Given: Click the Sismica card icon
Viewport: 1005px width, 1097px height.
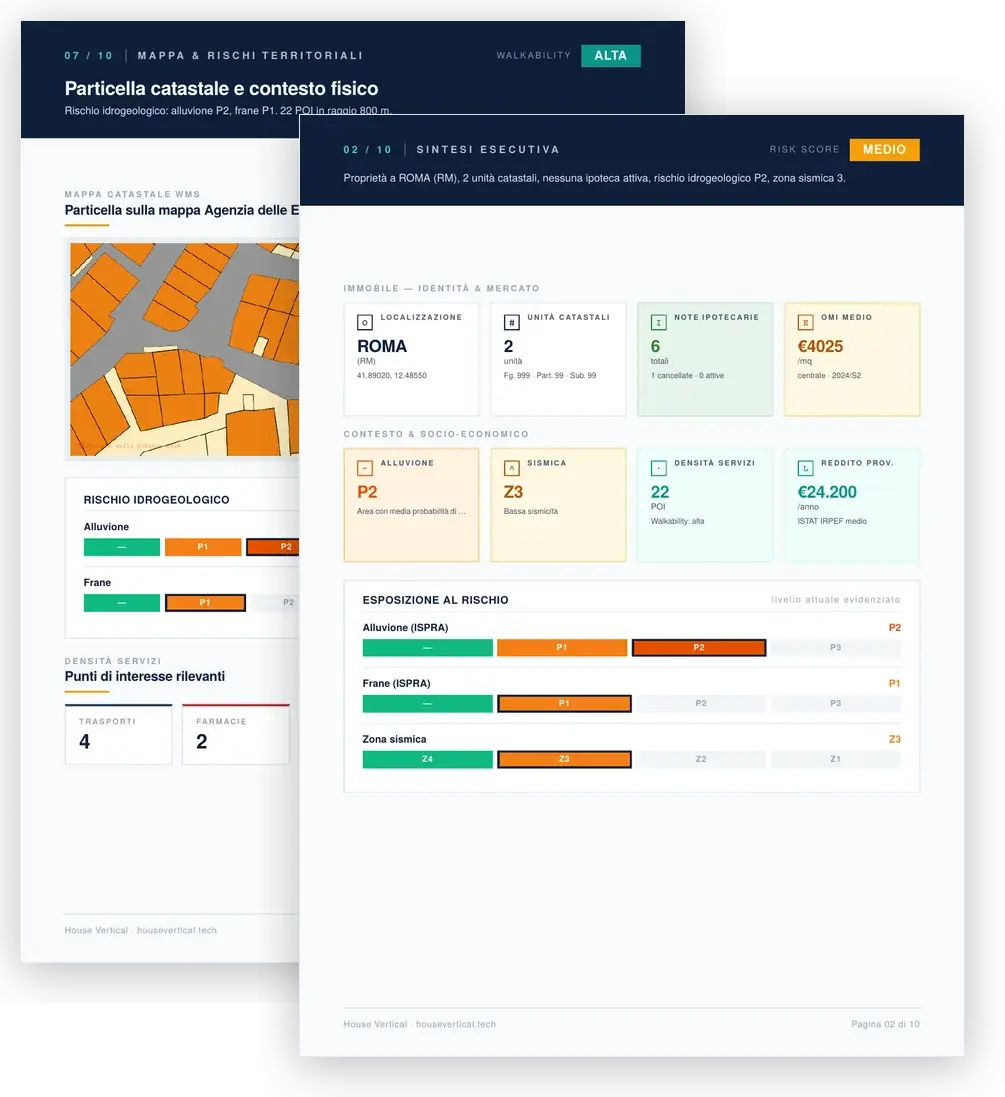Looking at the screenshot, I should click(x=512, y=468).
